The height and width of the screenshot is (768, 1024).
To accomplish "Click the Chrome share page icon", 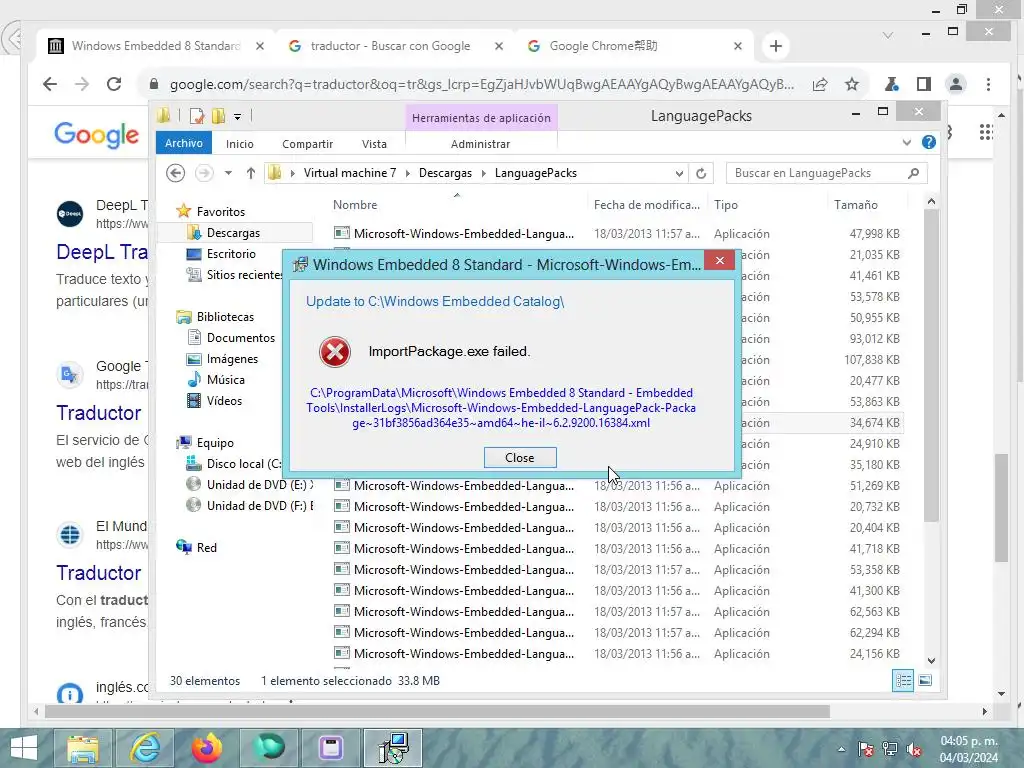I will pyautogui.click(x=820, y=84).
